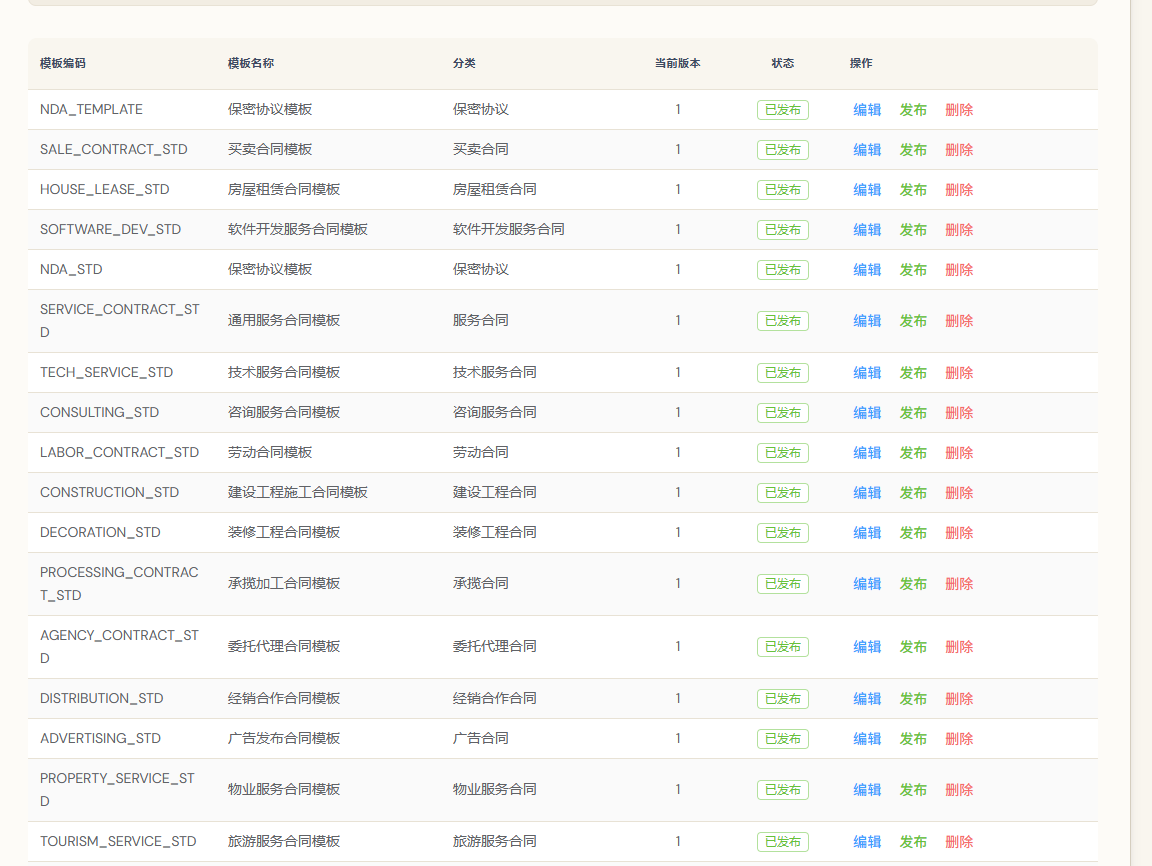Click 发布 for NDA_TEMPLATE row

tap(913, 110)
